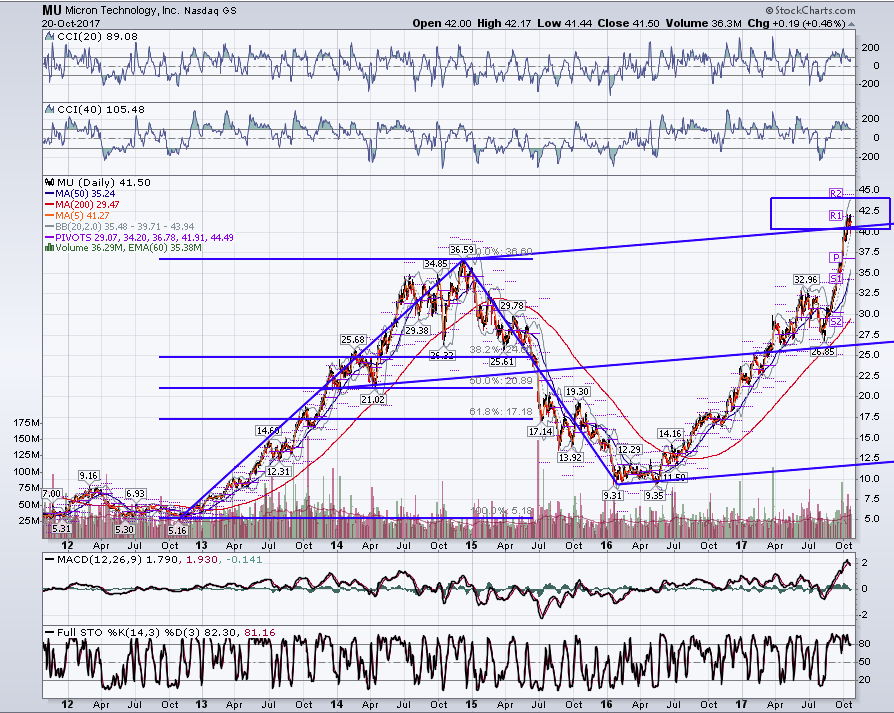Select the R2 pivot marker

(835, 194)
